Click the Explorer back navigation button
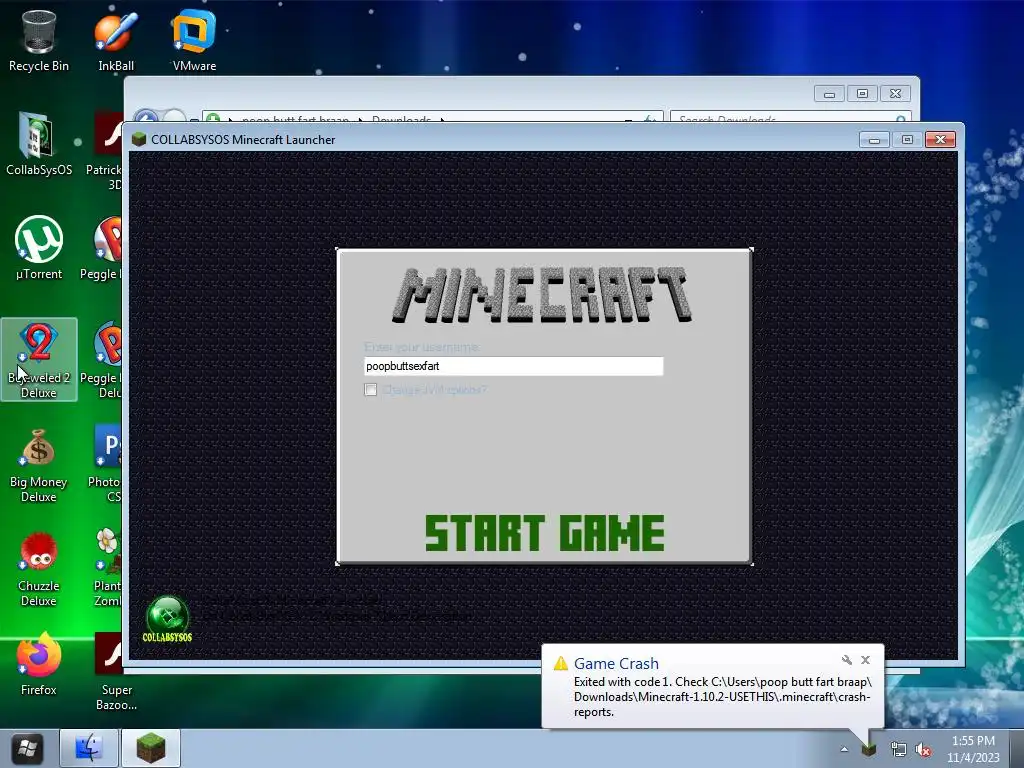1024x768 pixels. point(146,116)
